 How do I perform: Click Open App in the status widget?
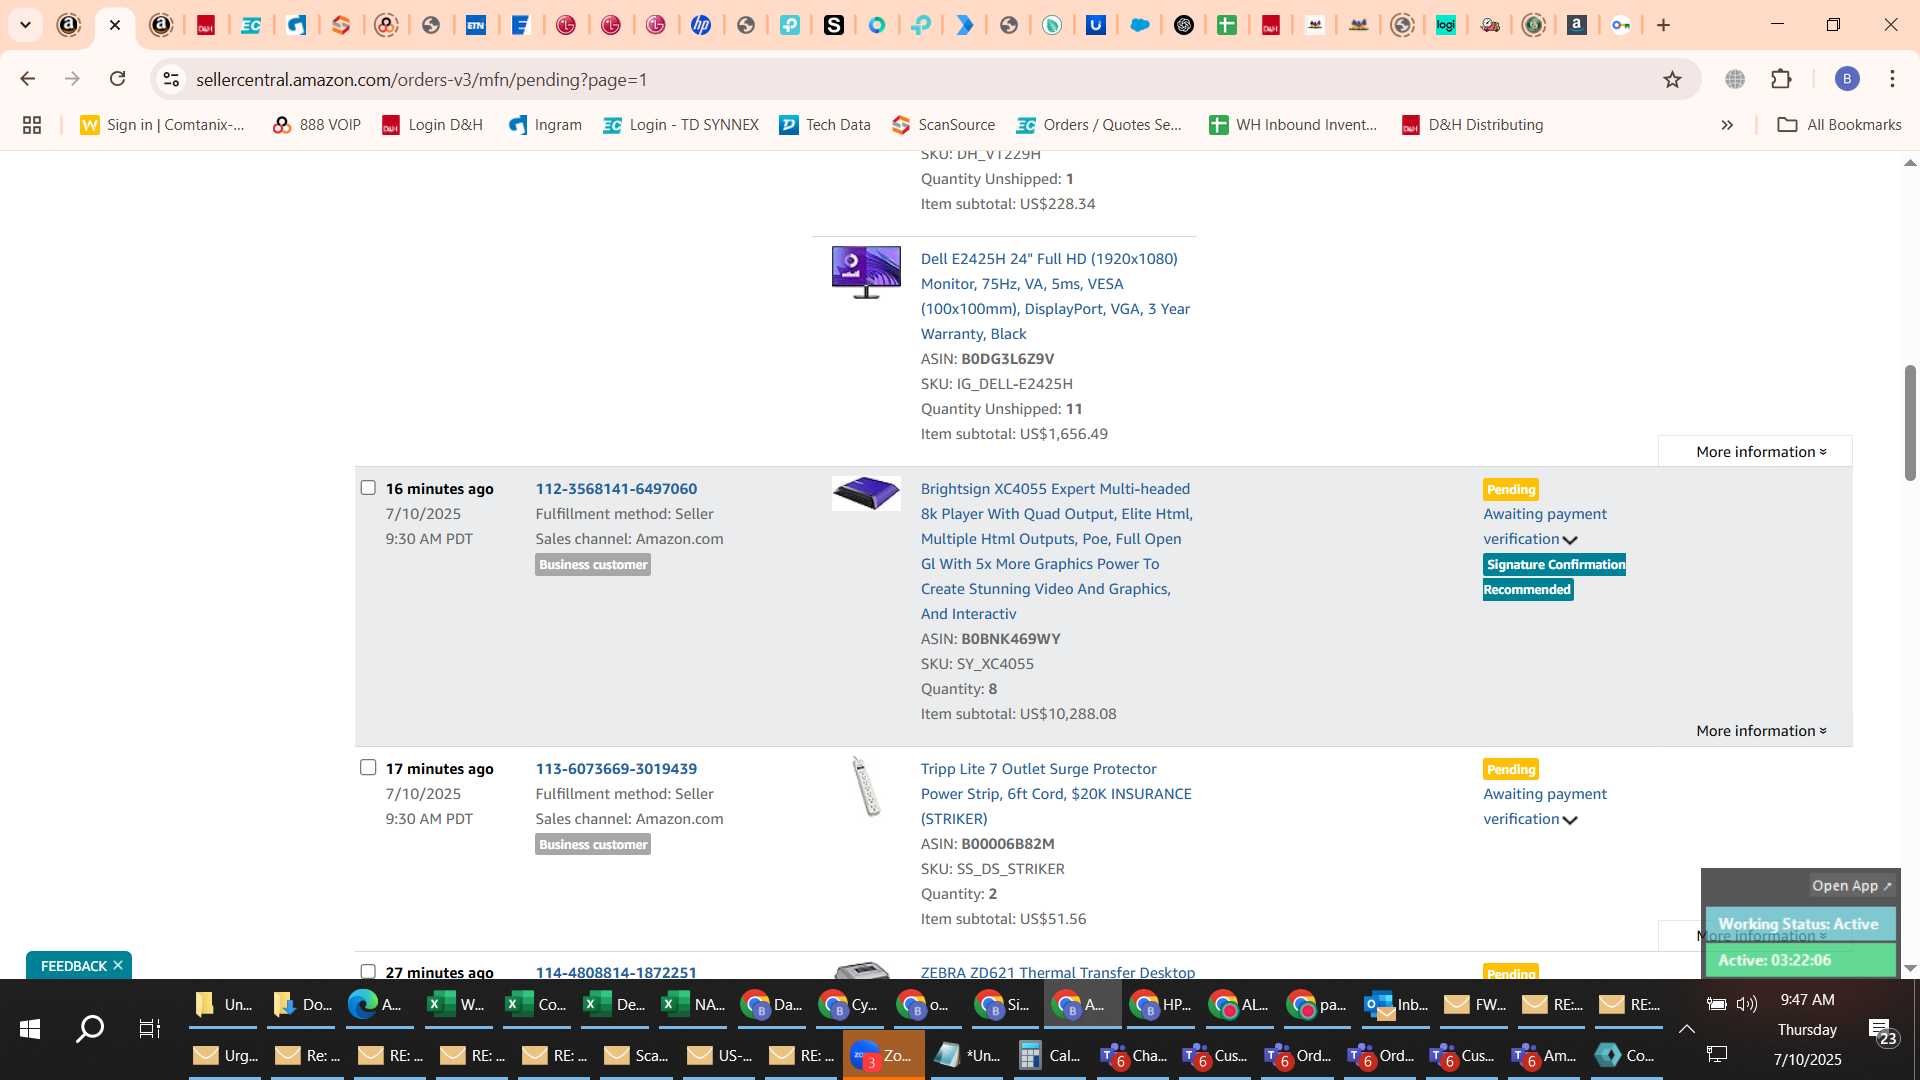1851,886
